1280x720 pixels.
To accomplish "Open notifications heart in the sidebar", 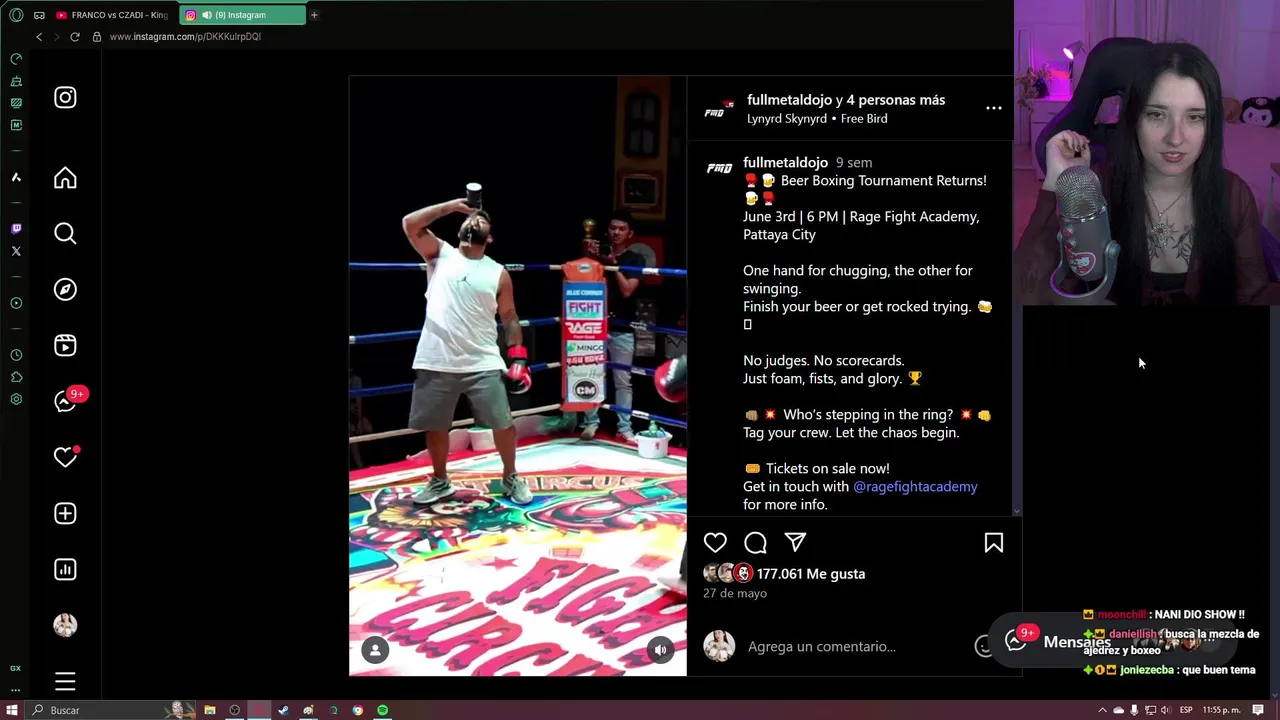I will [66, 456].
